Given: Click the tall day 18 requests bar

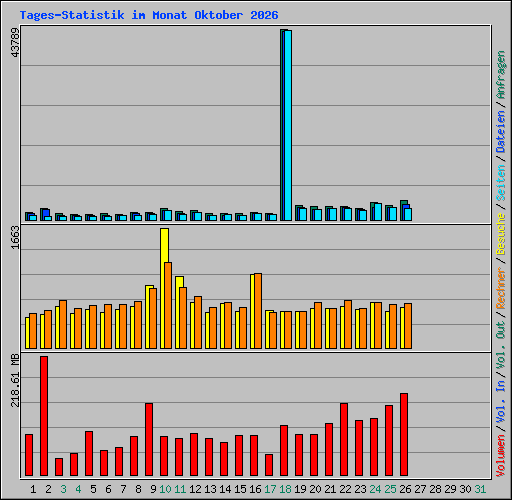Looking at the screenshot, I should [x=286, y=125].
